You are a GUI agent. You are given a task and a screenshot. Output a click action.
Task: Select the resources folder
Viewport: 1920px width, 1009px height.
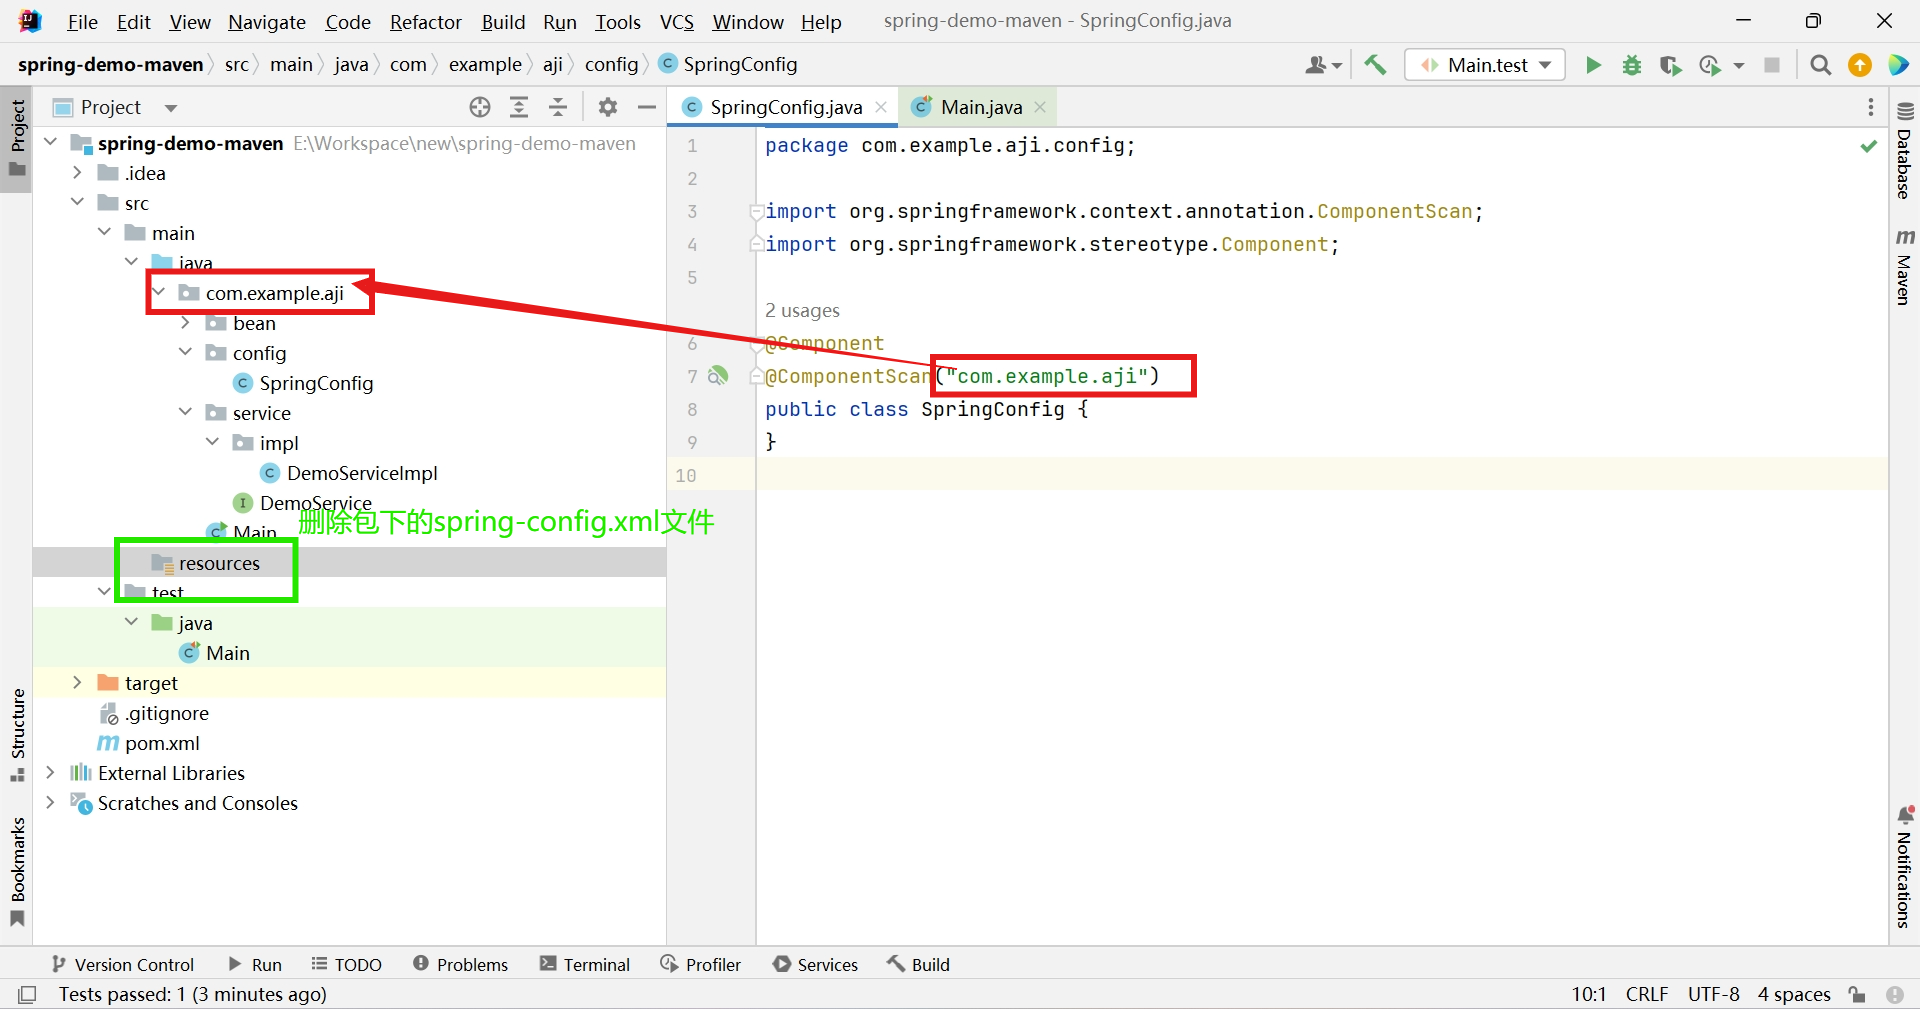point(219,563)
